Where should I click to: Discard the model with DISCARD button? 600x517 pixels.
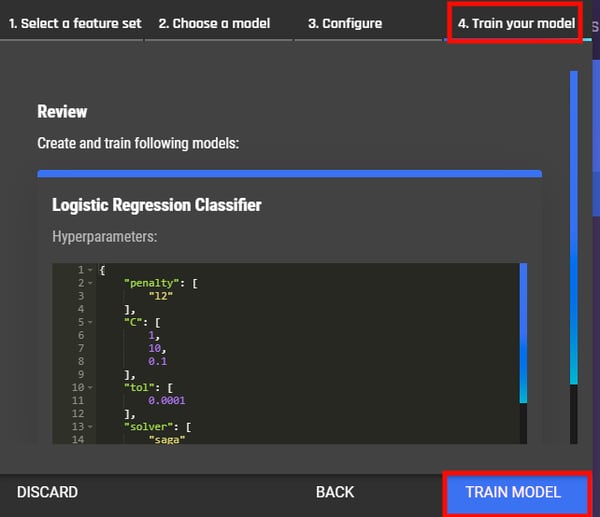coord(47,492)
